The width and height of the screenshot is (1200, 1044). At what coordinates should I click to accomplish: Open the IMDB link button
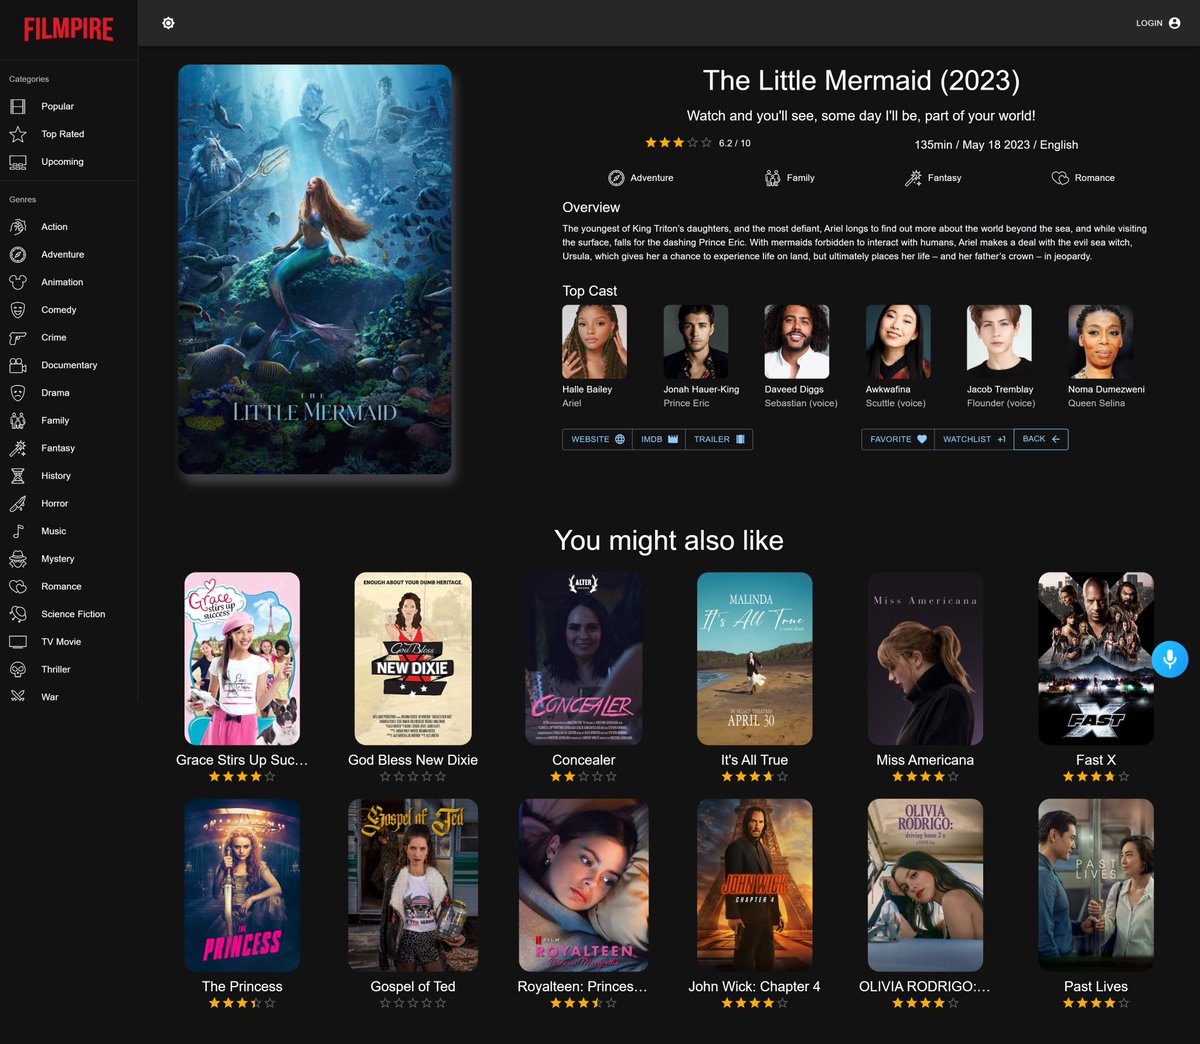[659, 439]
